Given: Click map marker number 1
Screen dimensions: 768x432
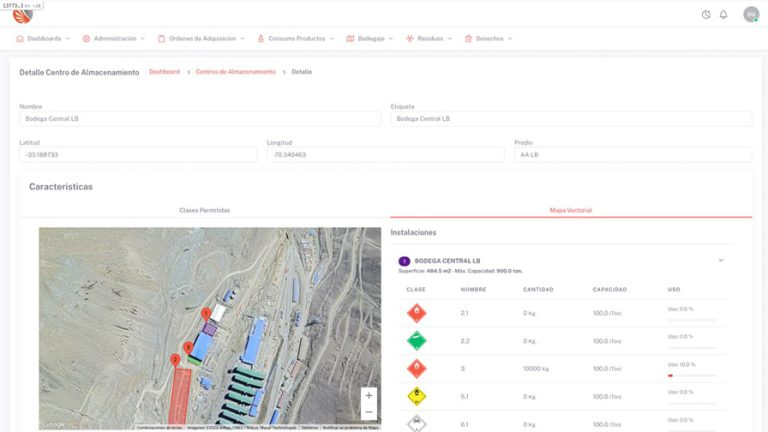Looking at the screenshot, I should (x=206, y=313).
